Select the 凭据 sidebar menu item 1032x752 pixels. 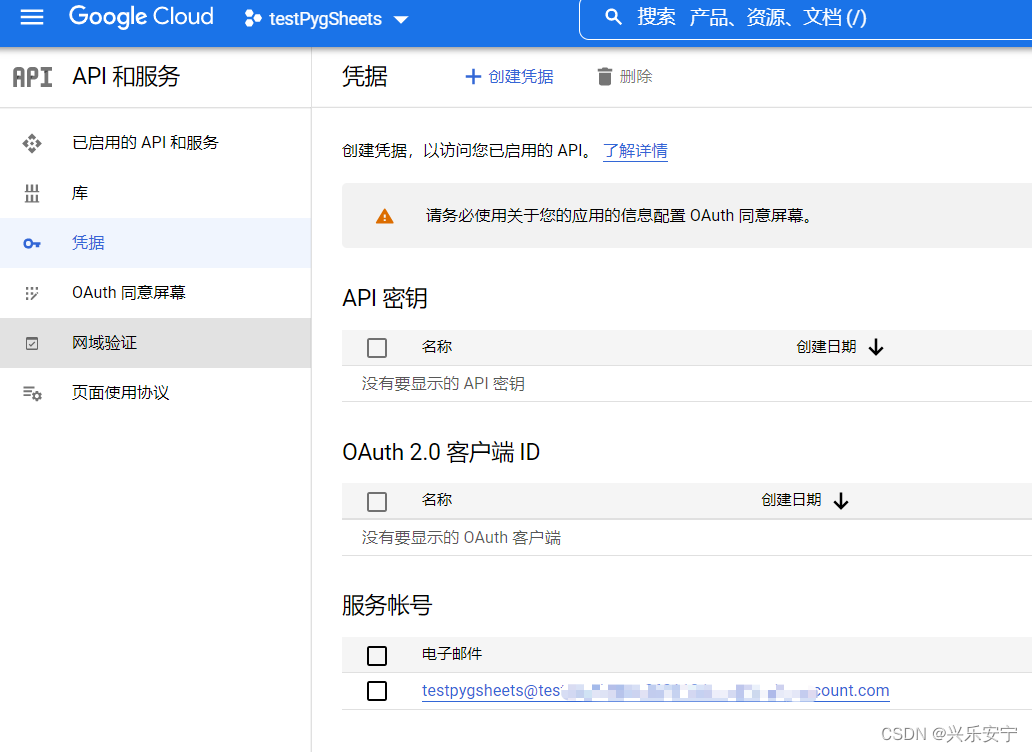click(x=155, y=243)
